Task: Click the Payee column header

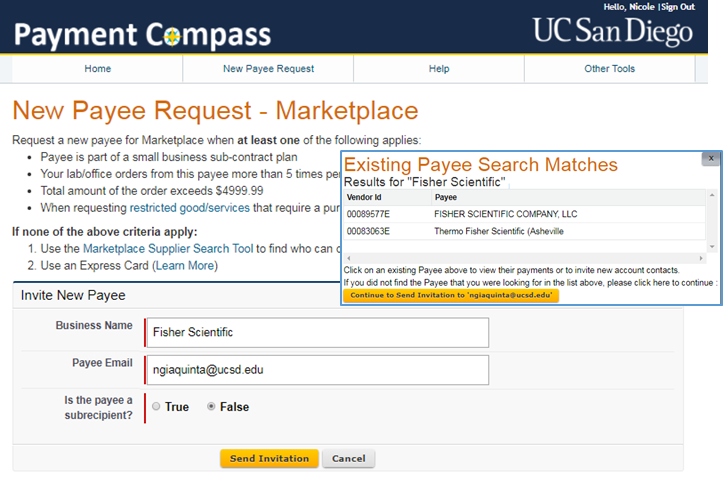Action: [445, 197]
